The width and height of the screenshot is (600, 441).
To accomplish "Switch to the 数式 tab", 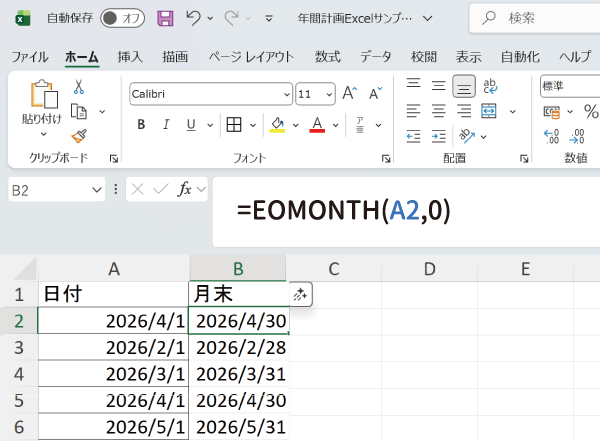I will 327,56.
